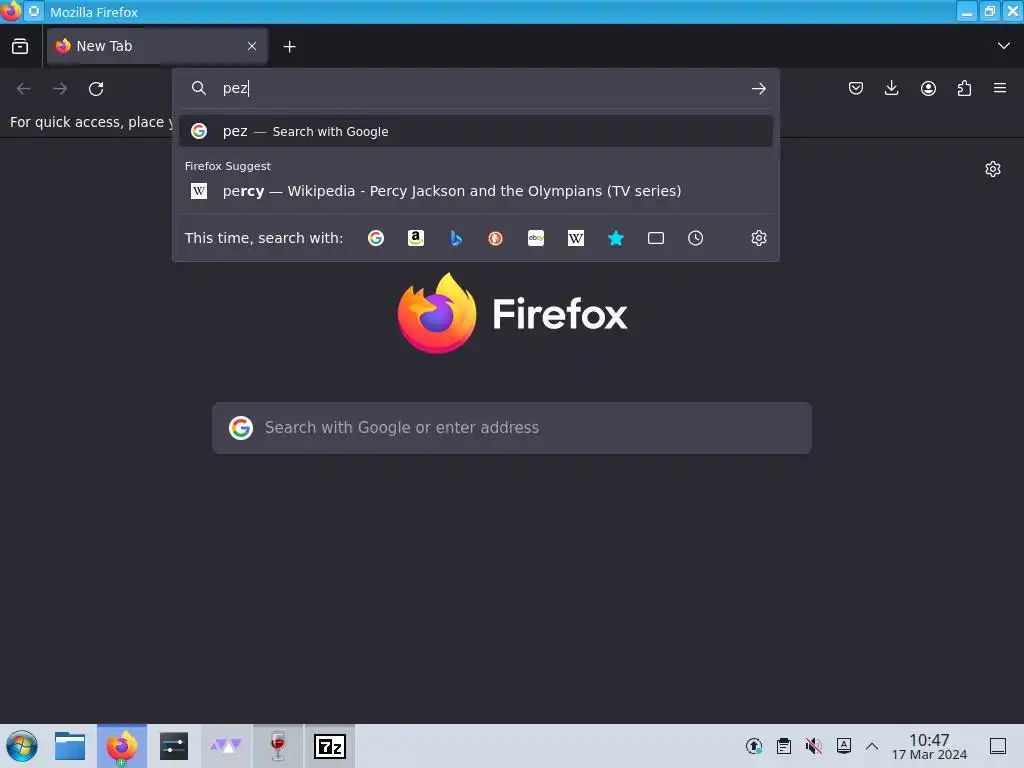Open the keyboard layout tray icon
The height and width of the screenshot is (768, 1024).
click(843, 746)
